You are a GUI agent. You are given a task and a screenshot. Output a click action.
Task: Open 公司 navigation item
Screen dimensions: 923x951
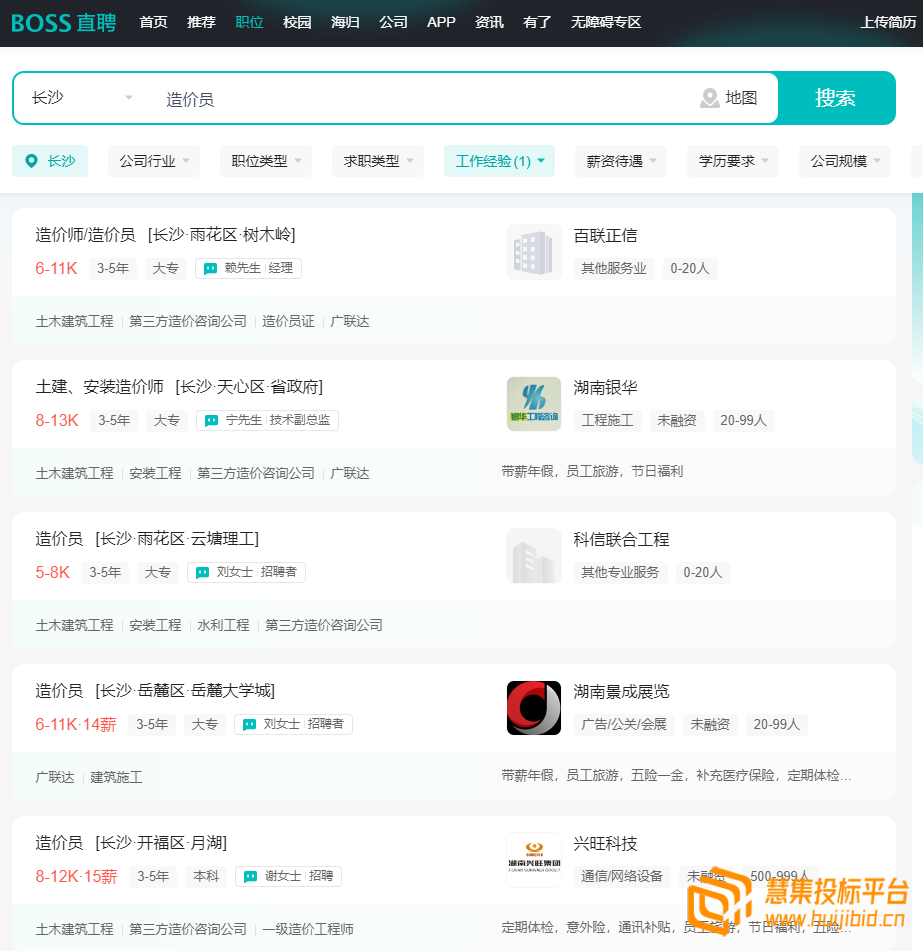tap(393, 22)
